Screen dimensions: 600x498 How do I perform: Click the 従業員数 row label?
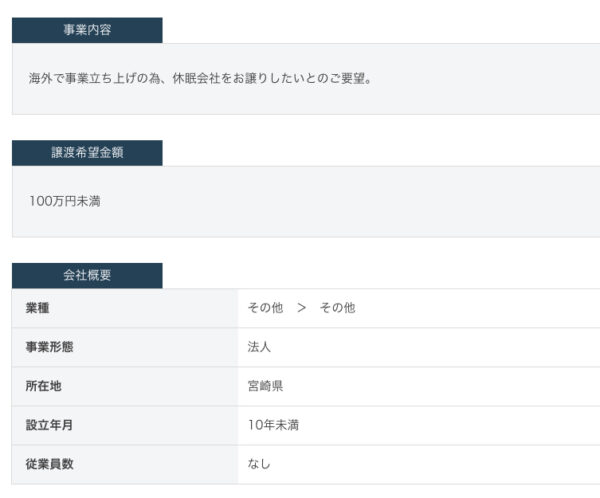49,464
